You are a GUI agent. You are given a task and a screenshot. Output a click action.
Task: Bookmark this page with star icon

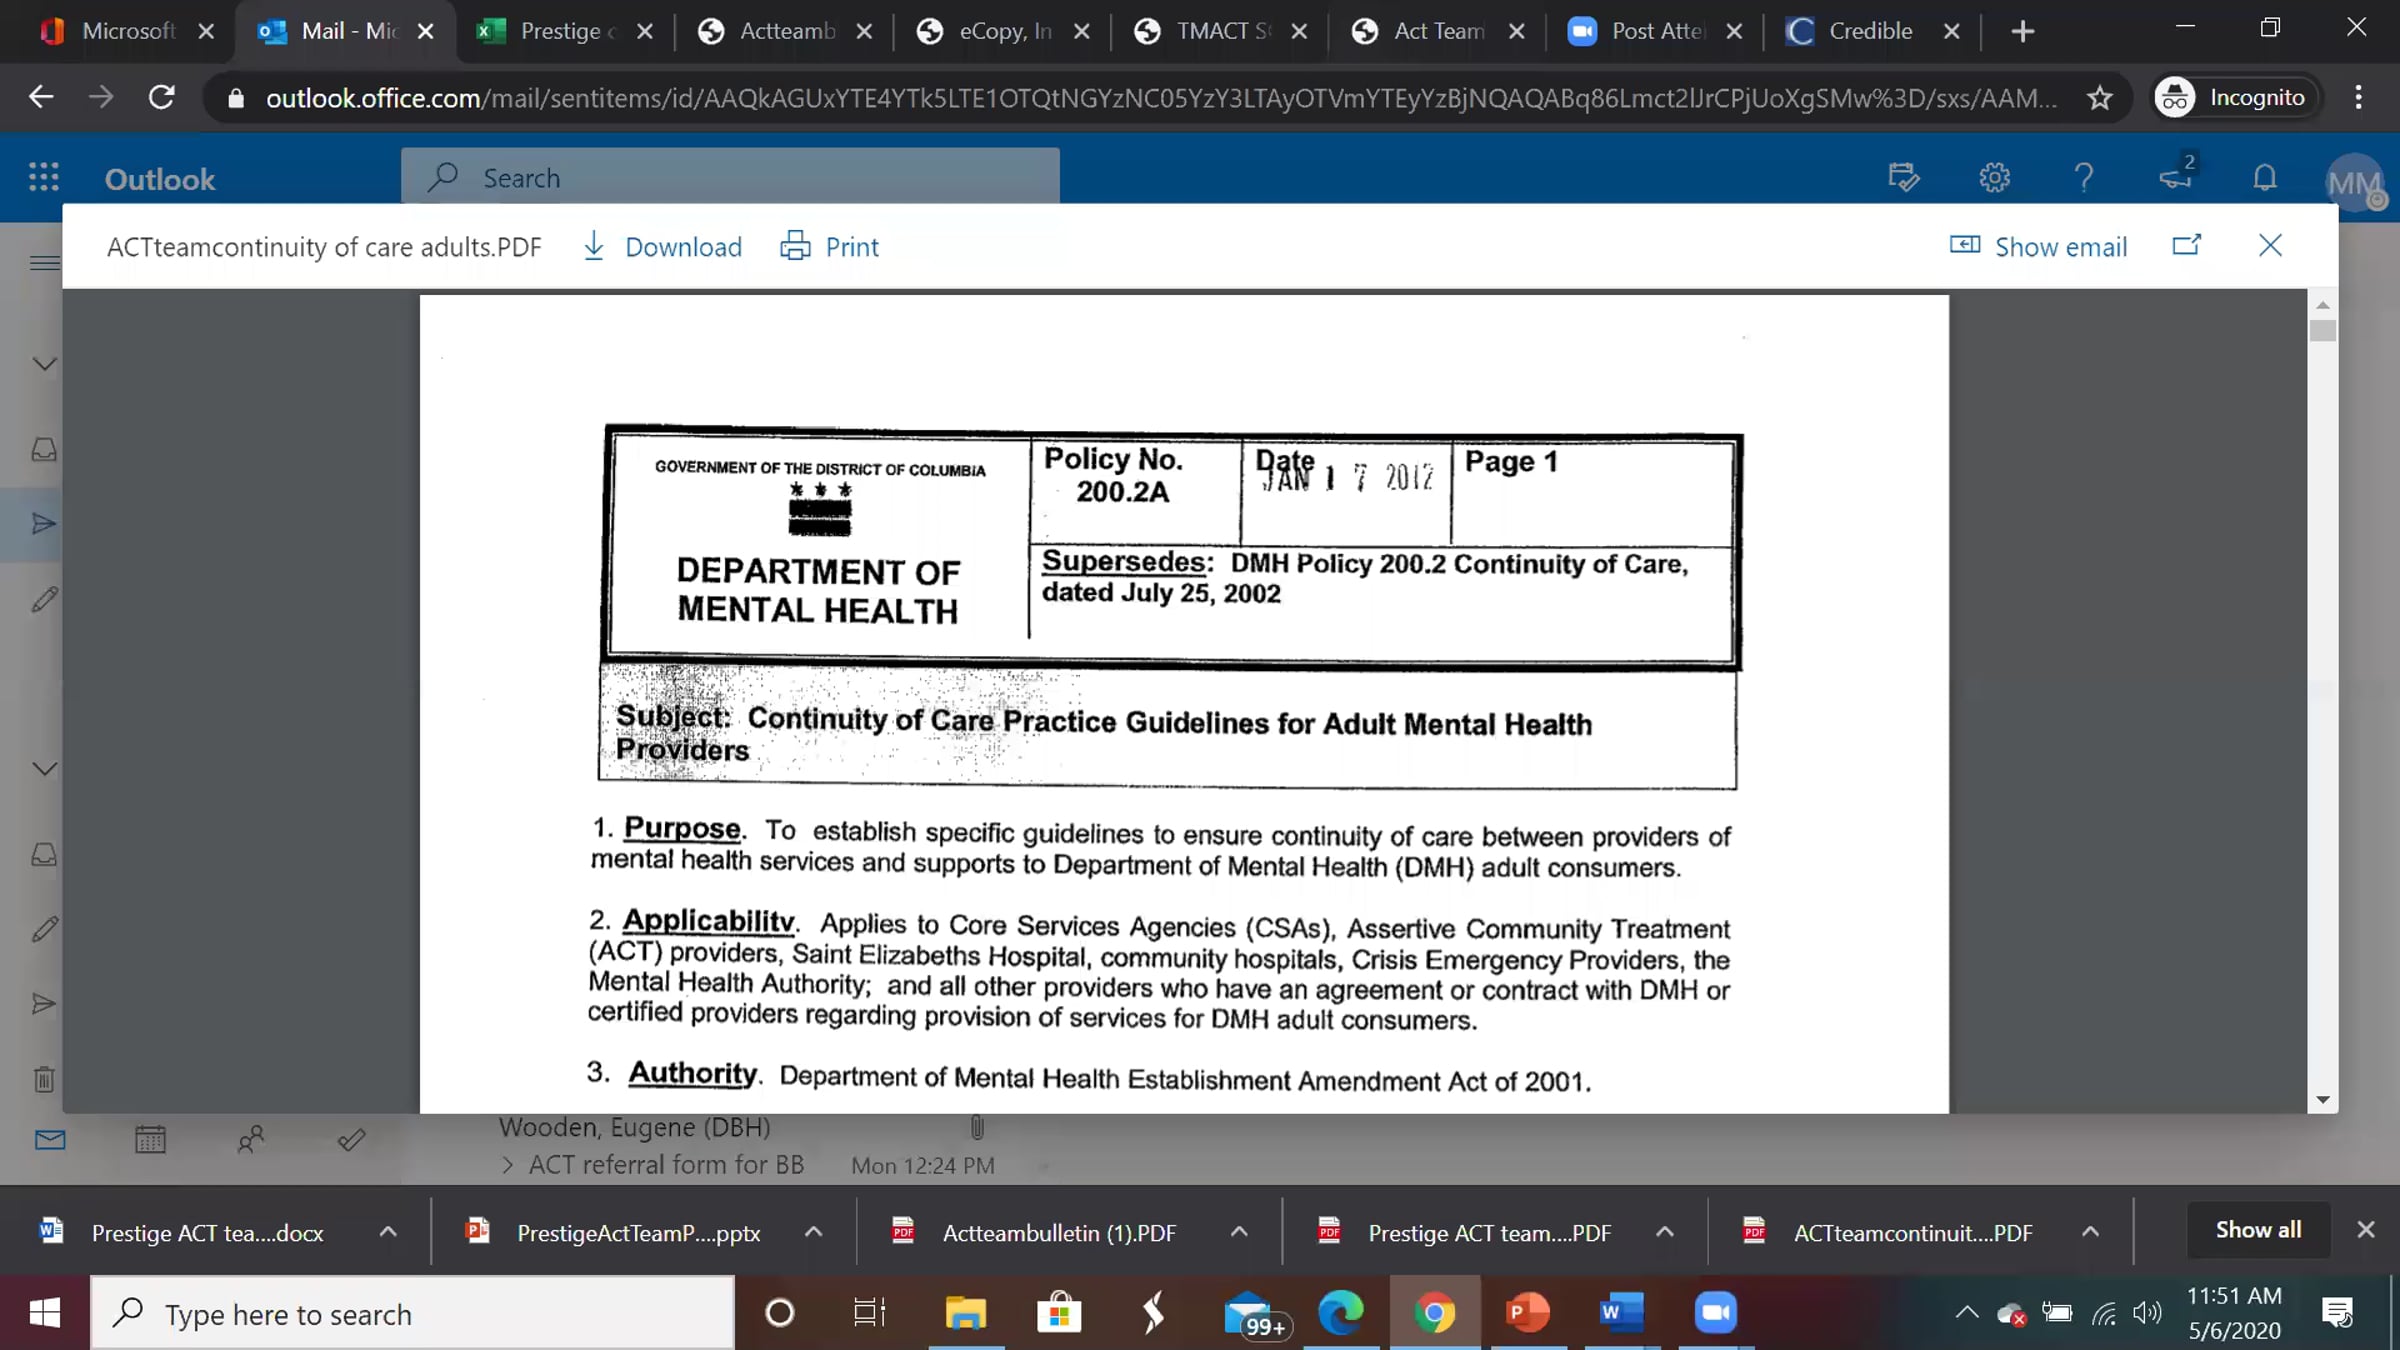click(2100, 97)
